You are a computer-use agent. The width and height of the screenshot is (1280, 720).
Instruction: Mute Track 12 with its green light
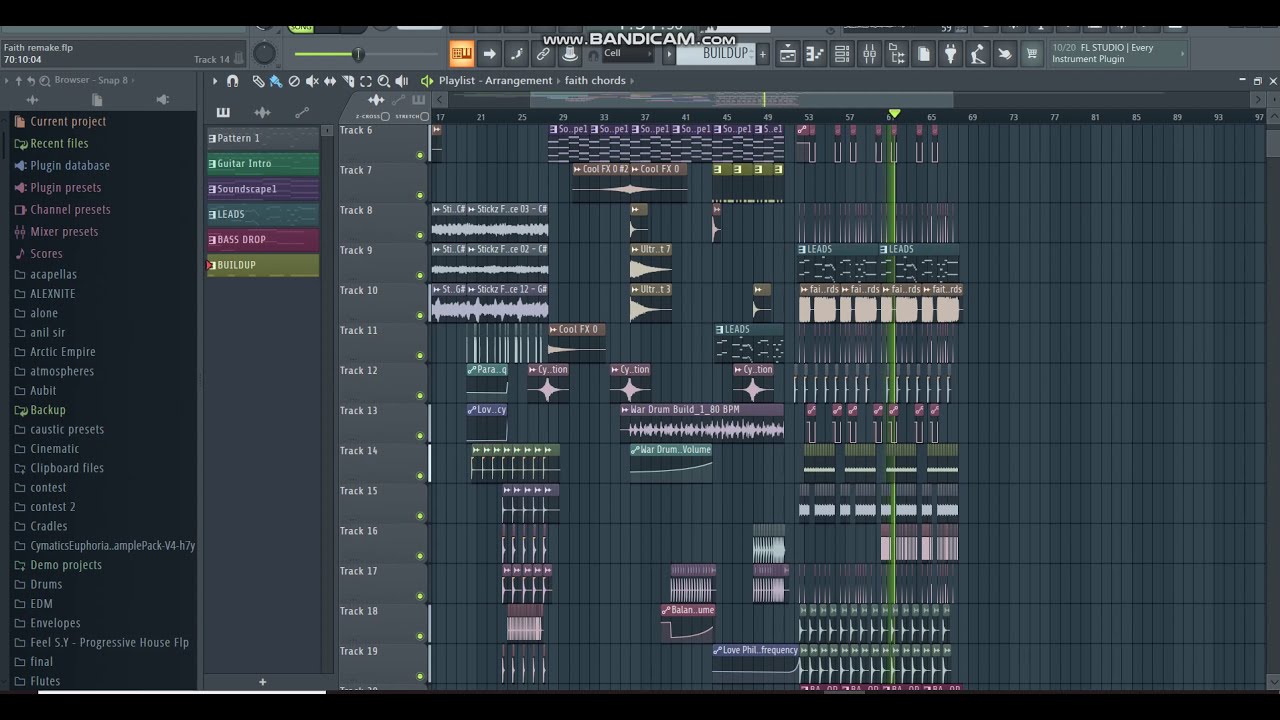[x=420, y=395]
